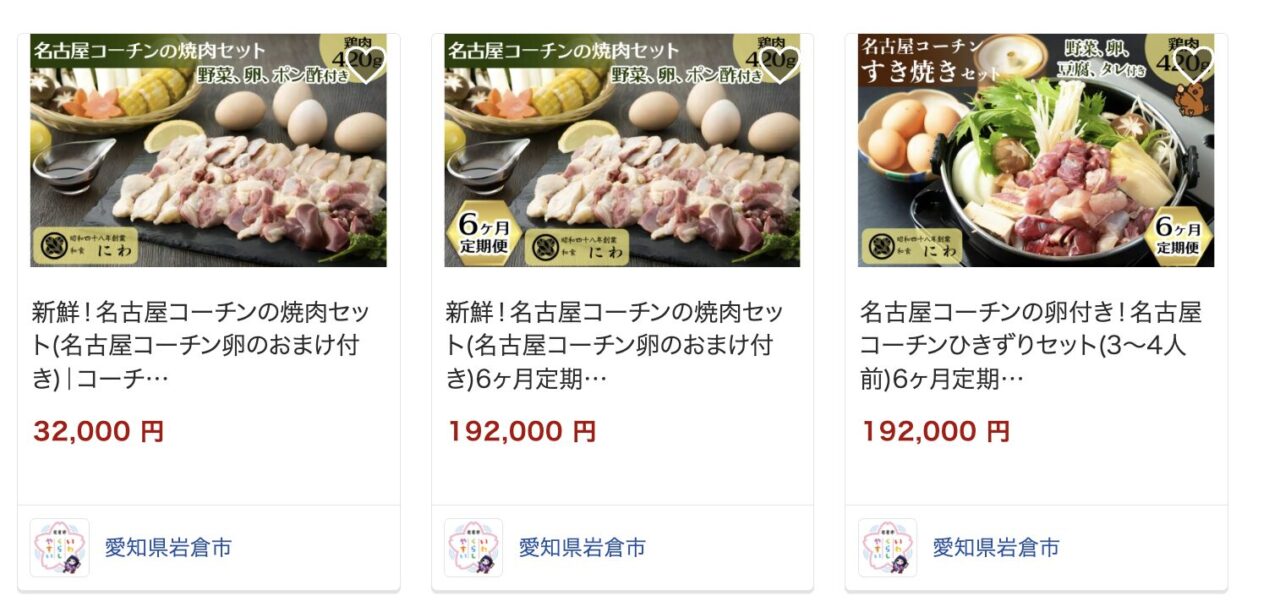Image resolution: width=1280 pixels, height=612 pixels.
Task: Click Iwakura city logo under sukiyaki card
Action: coord(888,547)
